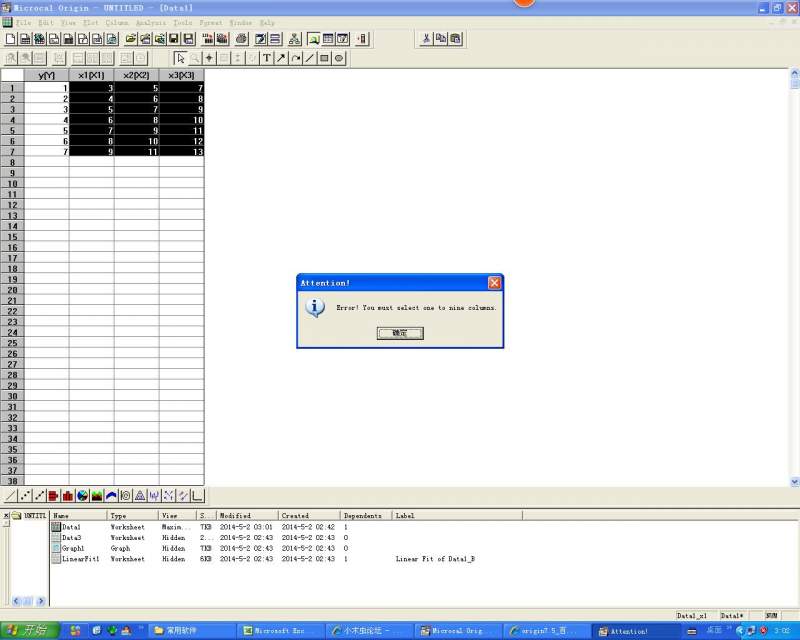This screenshot has height=640, width=800.
Task: Open the Column menu
Action: (x=117, y=23)
